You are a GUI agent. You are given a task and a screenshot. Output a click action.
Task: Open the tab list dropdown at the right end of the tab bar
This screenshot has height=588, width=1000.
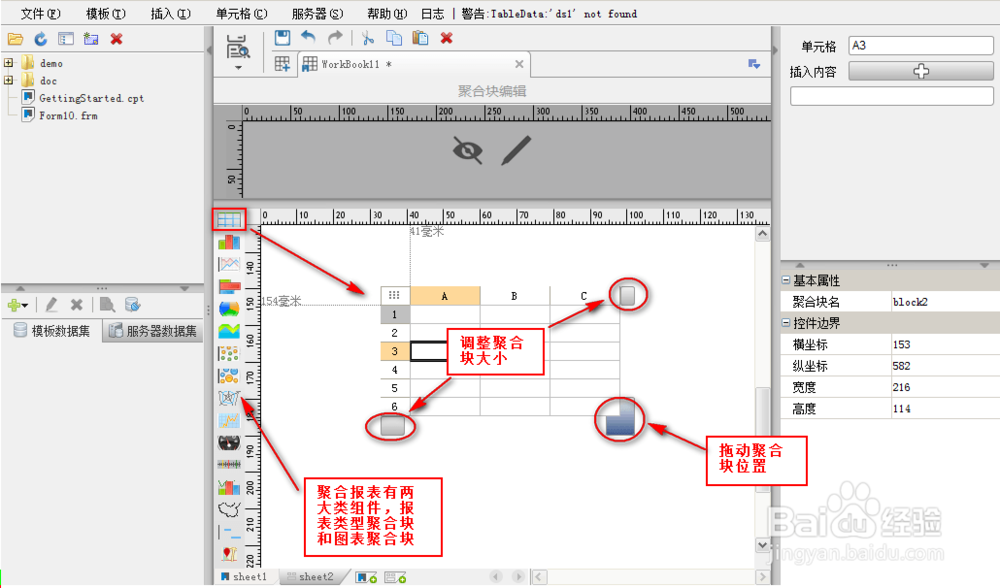pos(754,64)
